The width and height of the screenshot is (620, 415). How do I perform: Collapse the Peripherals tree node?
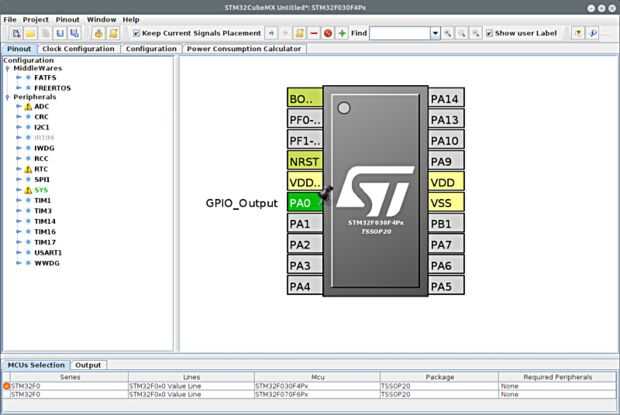pyautogui.click(x=7, y=97)
